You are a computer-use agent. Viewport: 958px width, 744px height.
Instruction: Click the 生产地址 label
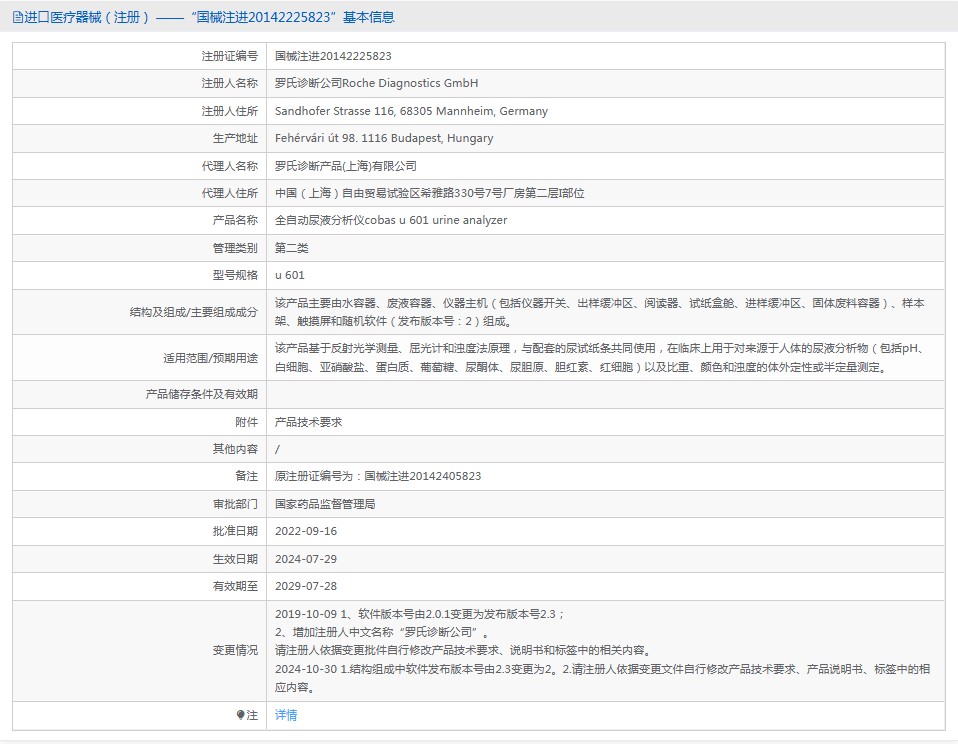click(235, 138)
